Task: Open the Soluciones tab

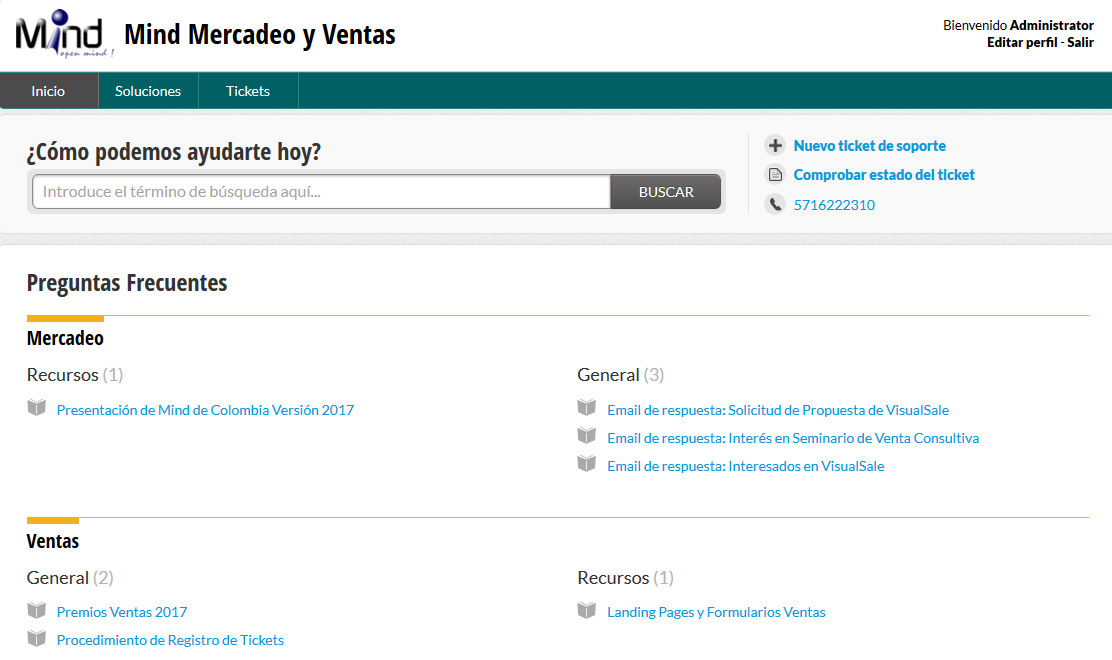Action: 148,91
